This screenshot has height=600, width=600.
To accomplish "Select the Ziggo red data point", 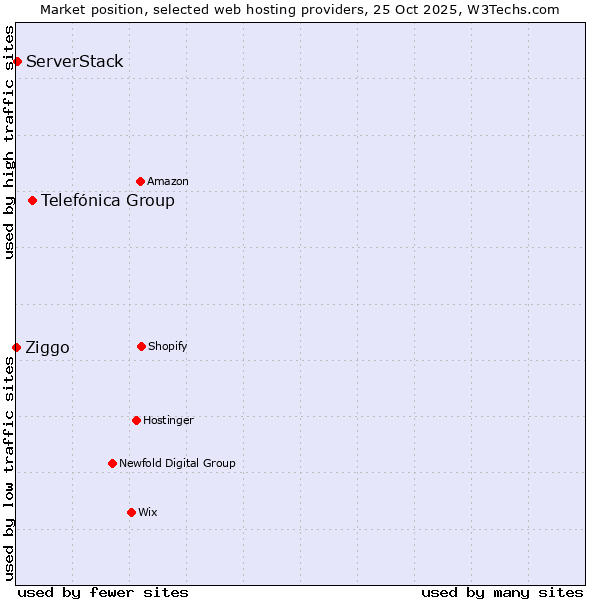I will 16,347.
